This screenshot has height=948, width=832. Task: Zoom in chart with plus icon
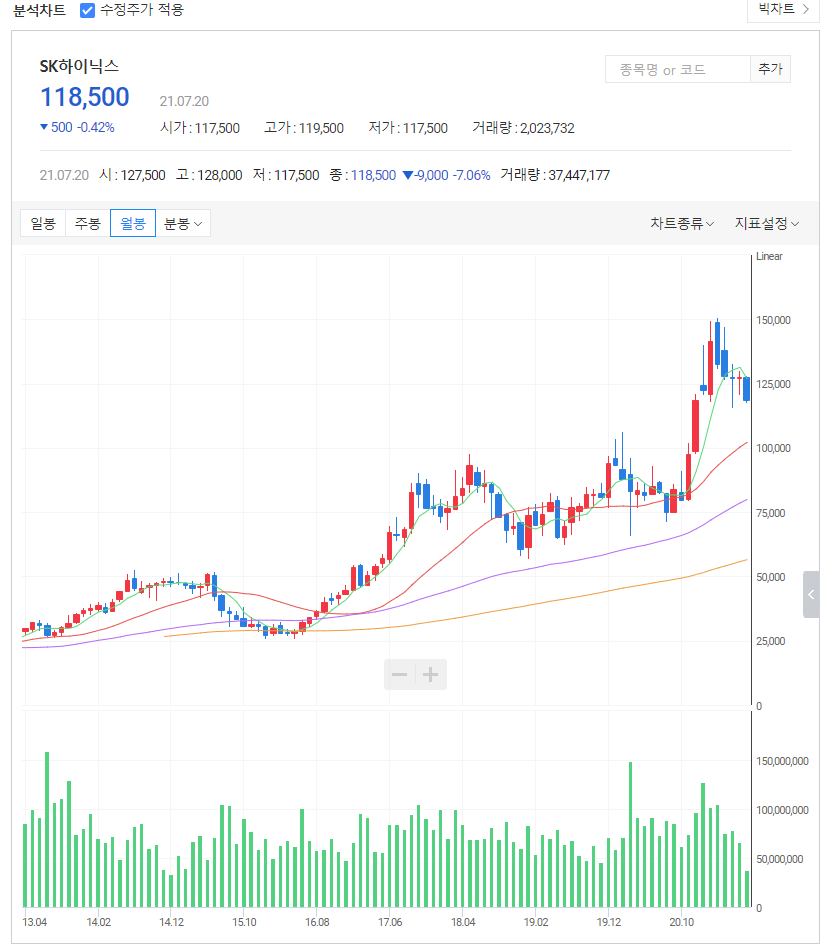(x=431, y=675)
